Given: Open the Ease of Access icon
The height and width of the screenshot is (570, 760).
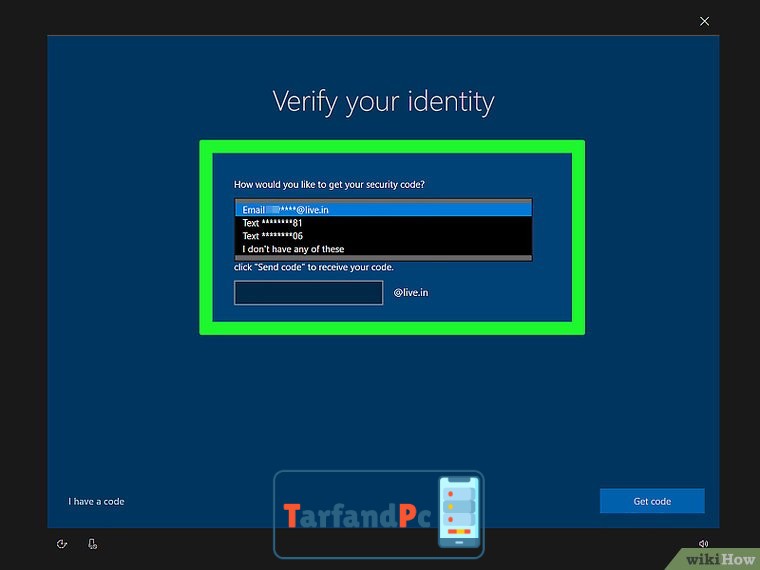Looking at the screenshot, I should [x=62, y=544].
